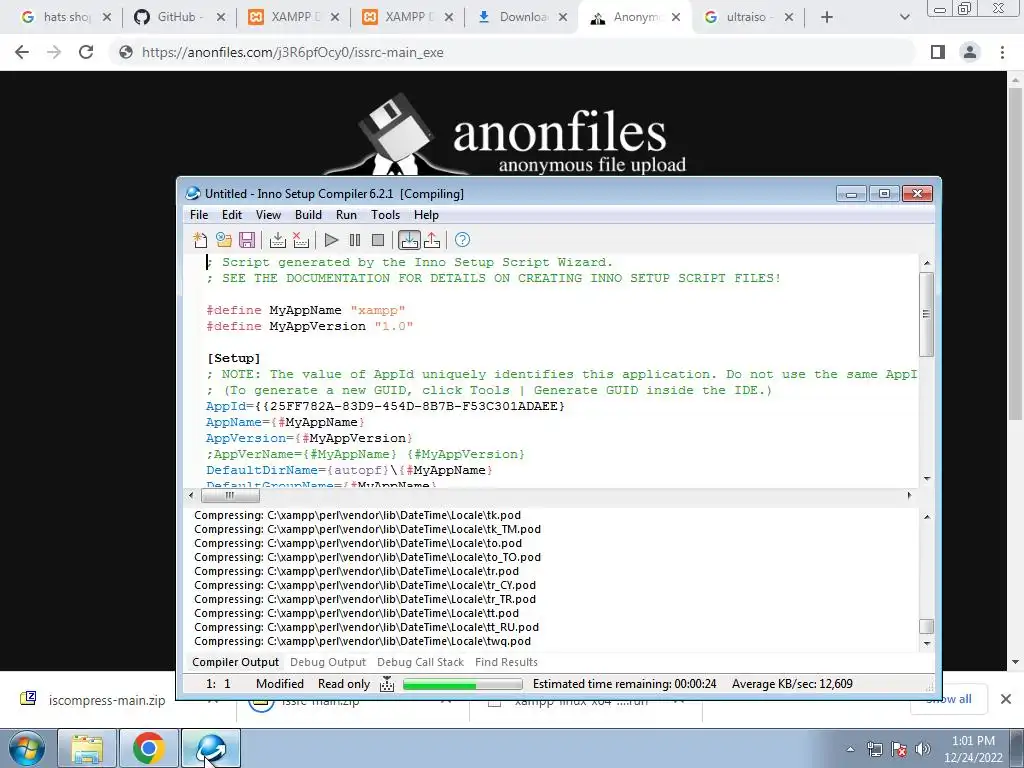Switch to Compiler Output tab
Screen dimensions: 1024x768
[235, 662]
